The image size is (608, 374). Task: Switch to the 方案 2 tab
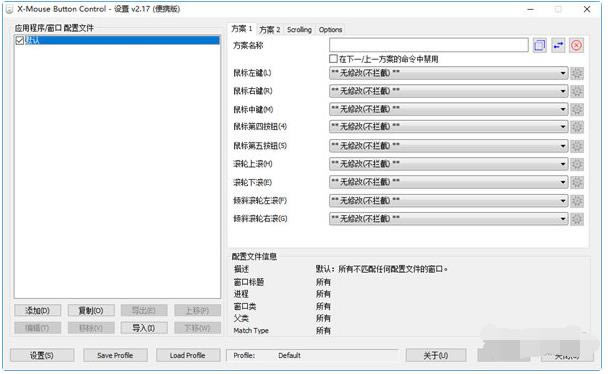269,30
